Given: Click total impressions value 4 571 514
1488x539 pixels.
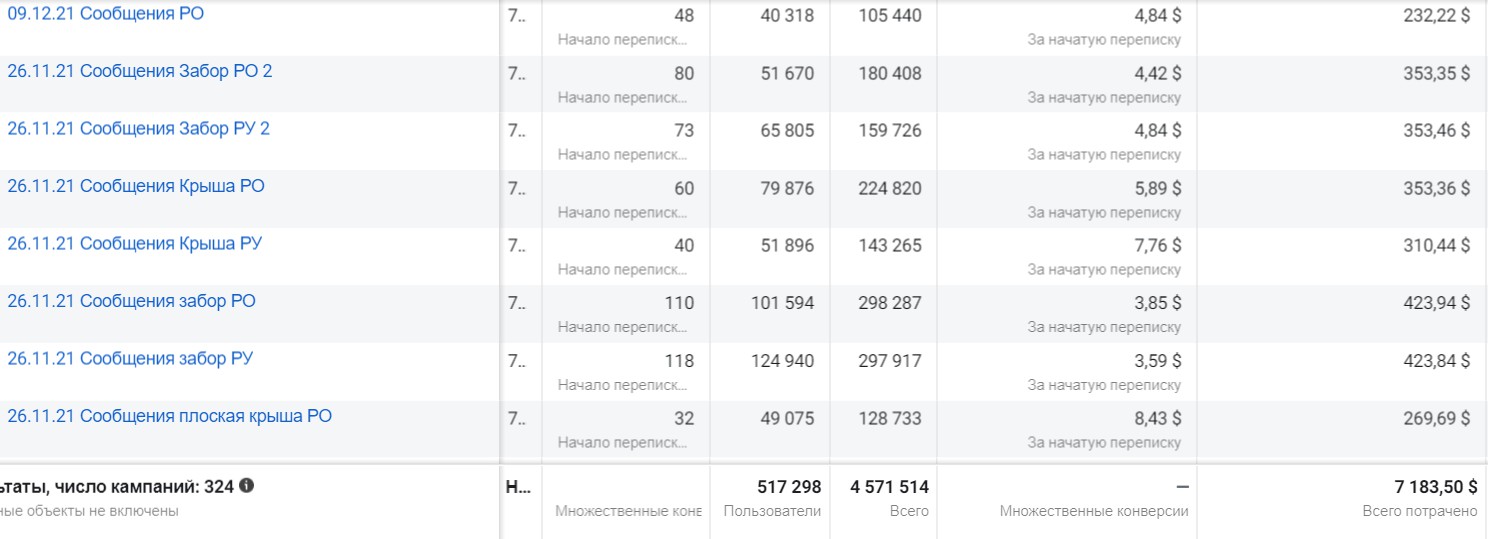Looking at the screenshot, I should pos(890,488).
